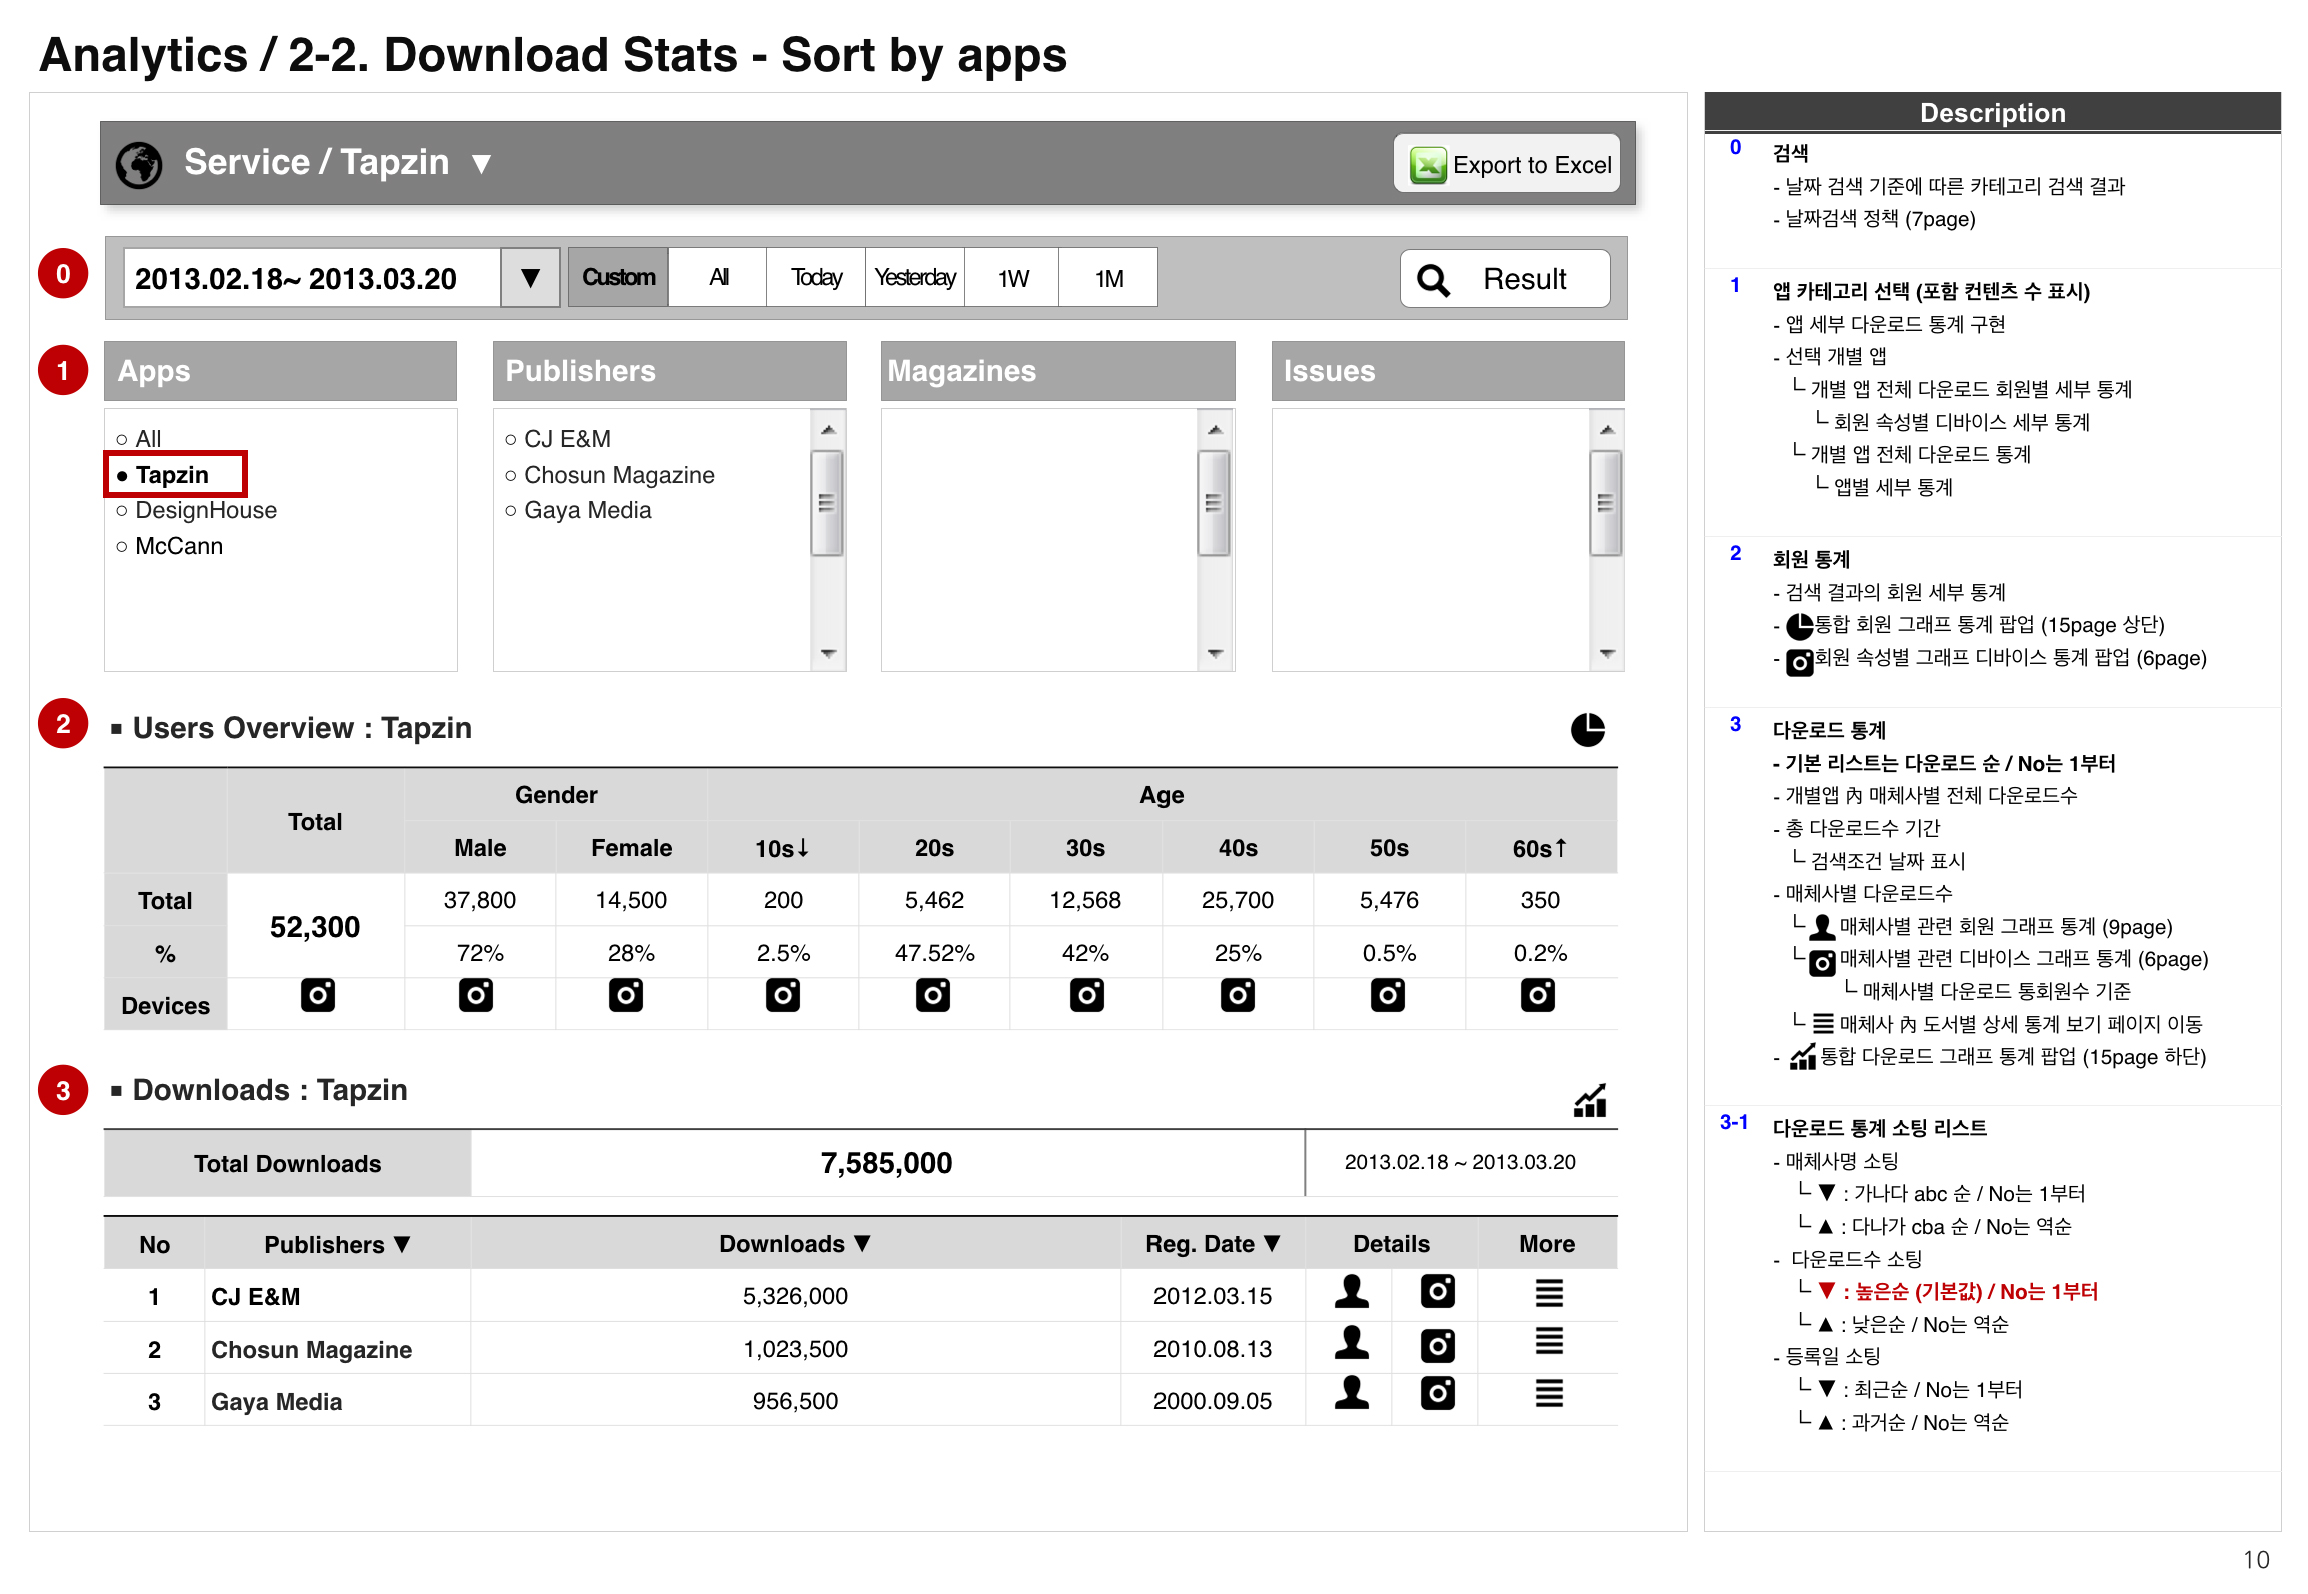
Task: Open More list for CJ E&M
Action: [1549, 1293]
